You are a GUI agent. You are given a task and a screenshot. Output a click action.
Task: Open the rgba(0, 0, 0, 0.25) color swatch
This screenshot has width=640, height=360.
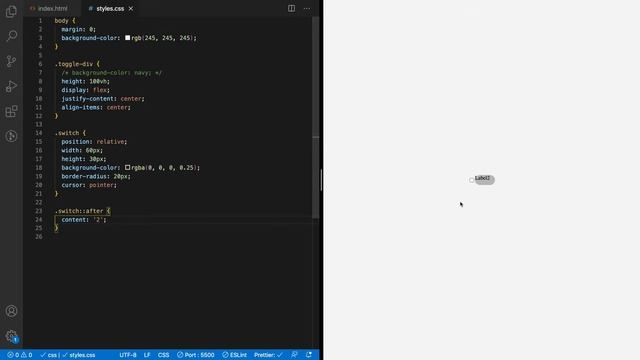(x=127, y=168)
